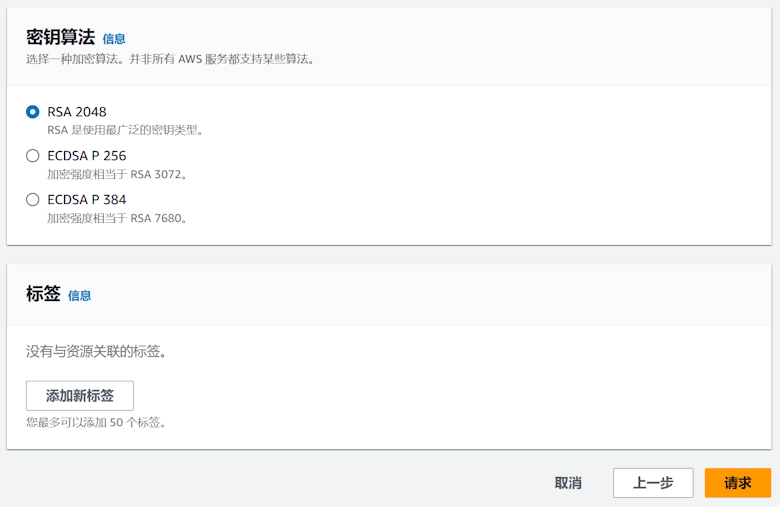This screenshot has height=507, width=780.
Task: Go back with the 上一步 button
Action: 653,483
